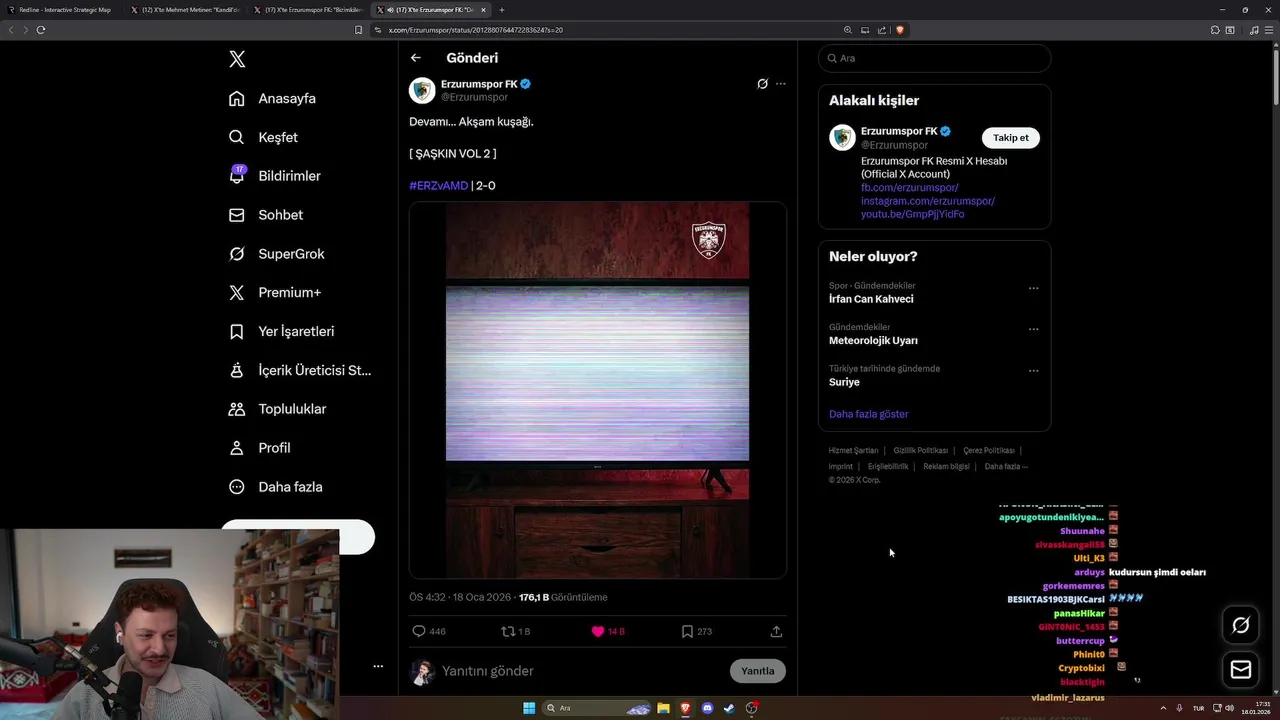Image resolution: width=1280 pixels, height=720 pixels.
Task: Click Erzurumspor FK post avatar
Action: click(422, 90)
